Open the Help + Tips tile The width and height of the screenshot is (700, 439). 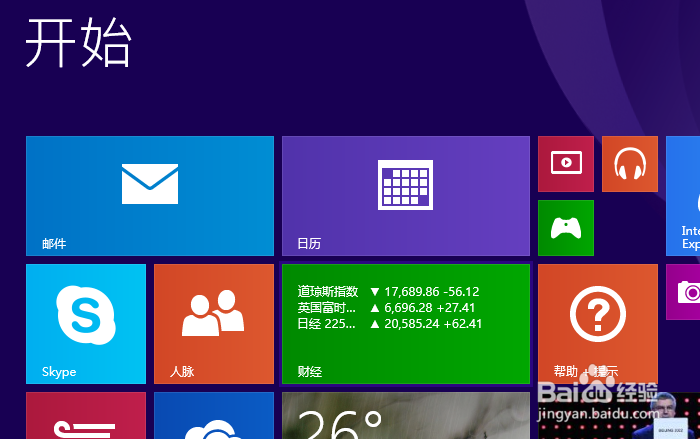tap(598, 324)
